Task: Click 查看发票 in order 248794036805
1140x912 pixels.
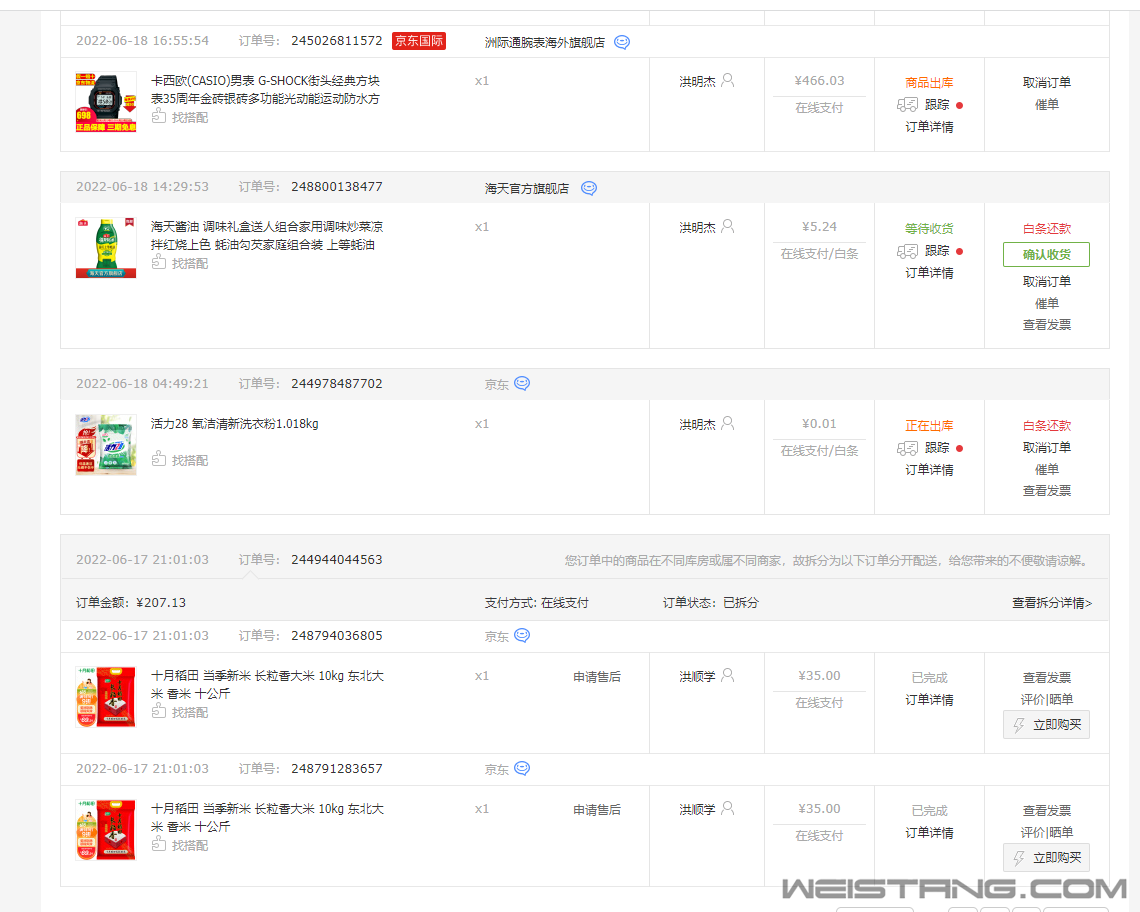Action: [1046, 677]
